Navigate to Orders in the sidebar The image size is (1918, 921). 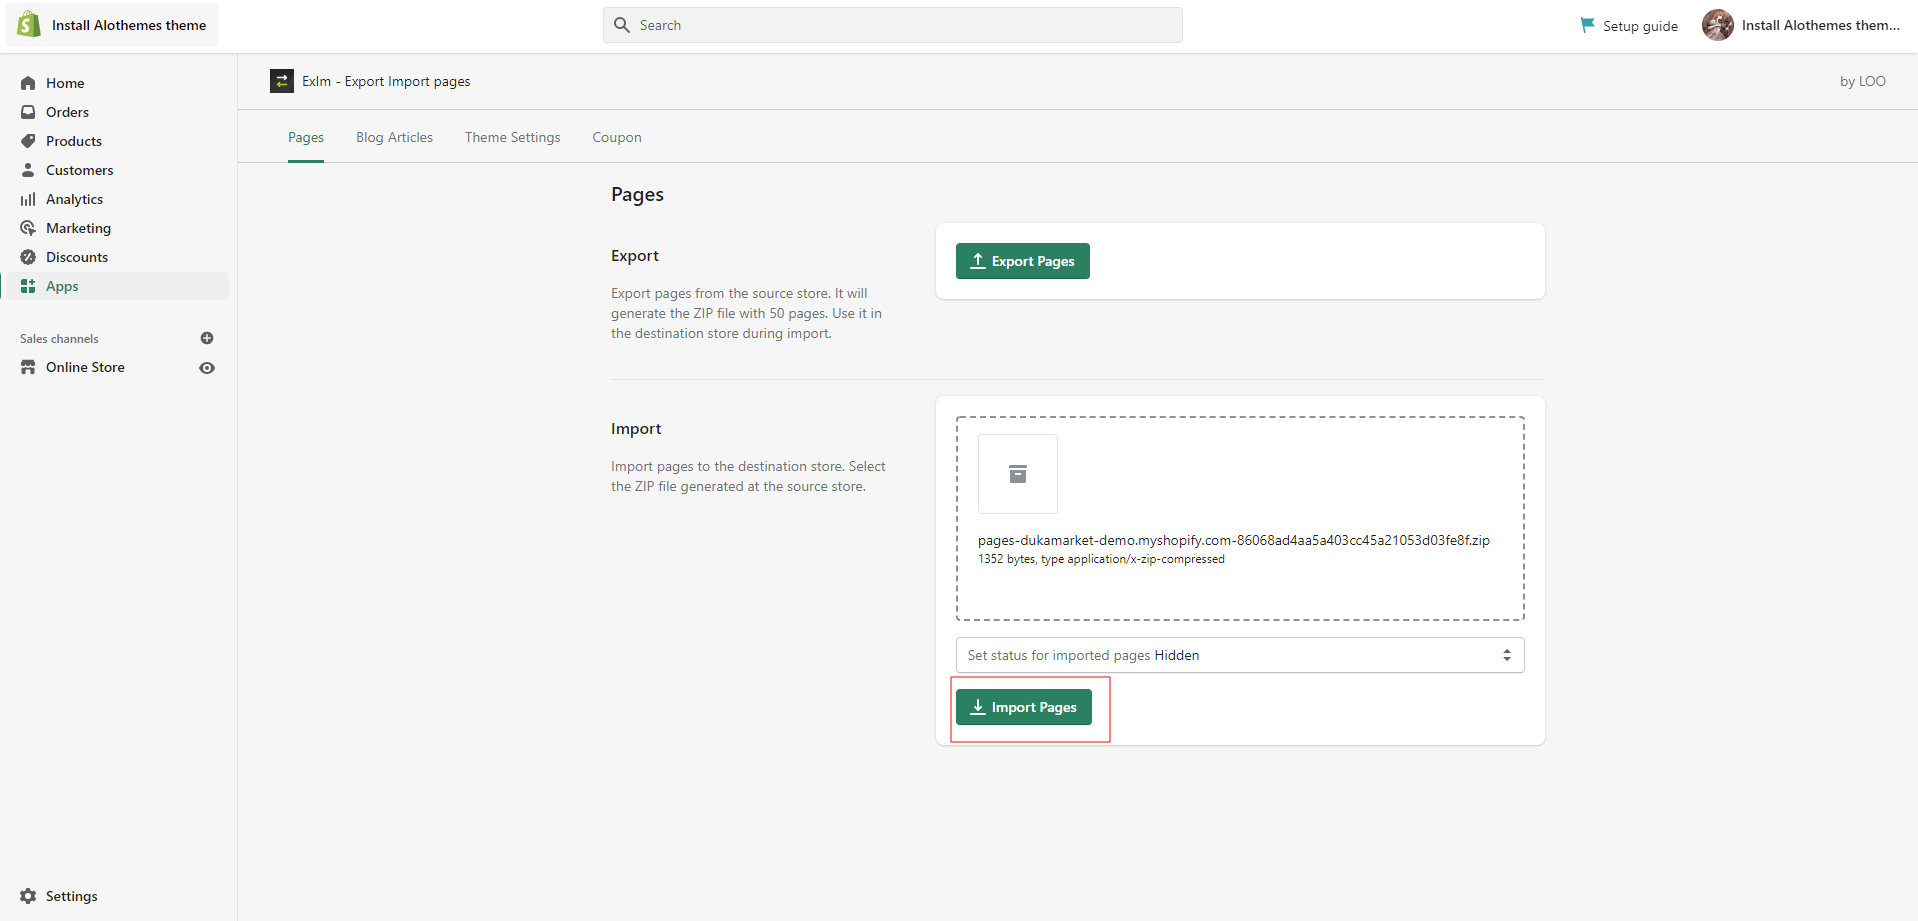[67, 112]
